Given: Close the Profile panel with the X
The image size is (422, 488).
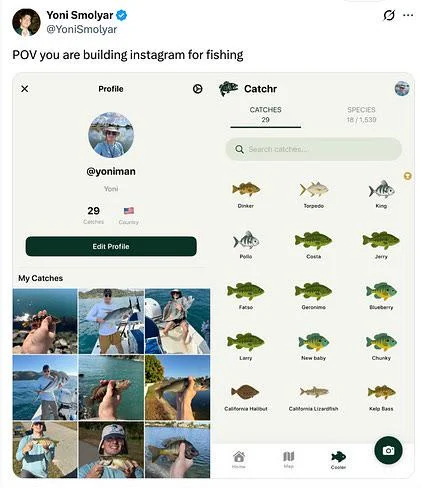Looking at the screenshot, I should point(25,89).
